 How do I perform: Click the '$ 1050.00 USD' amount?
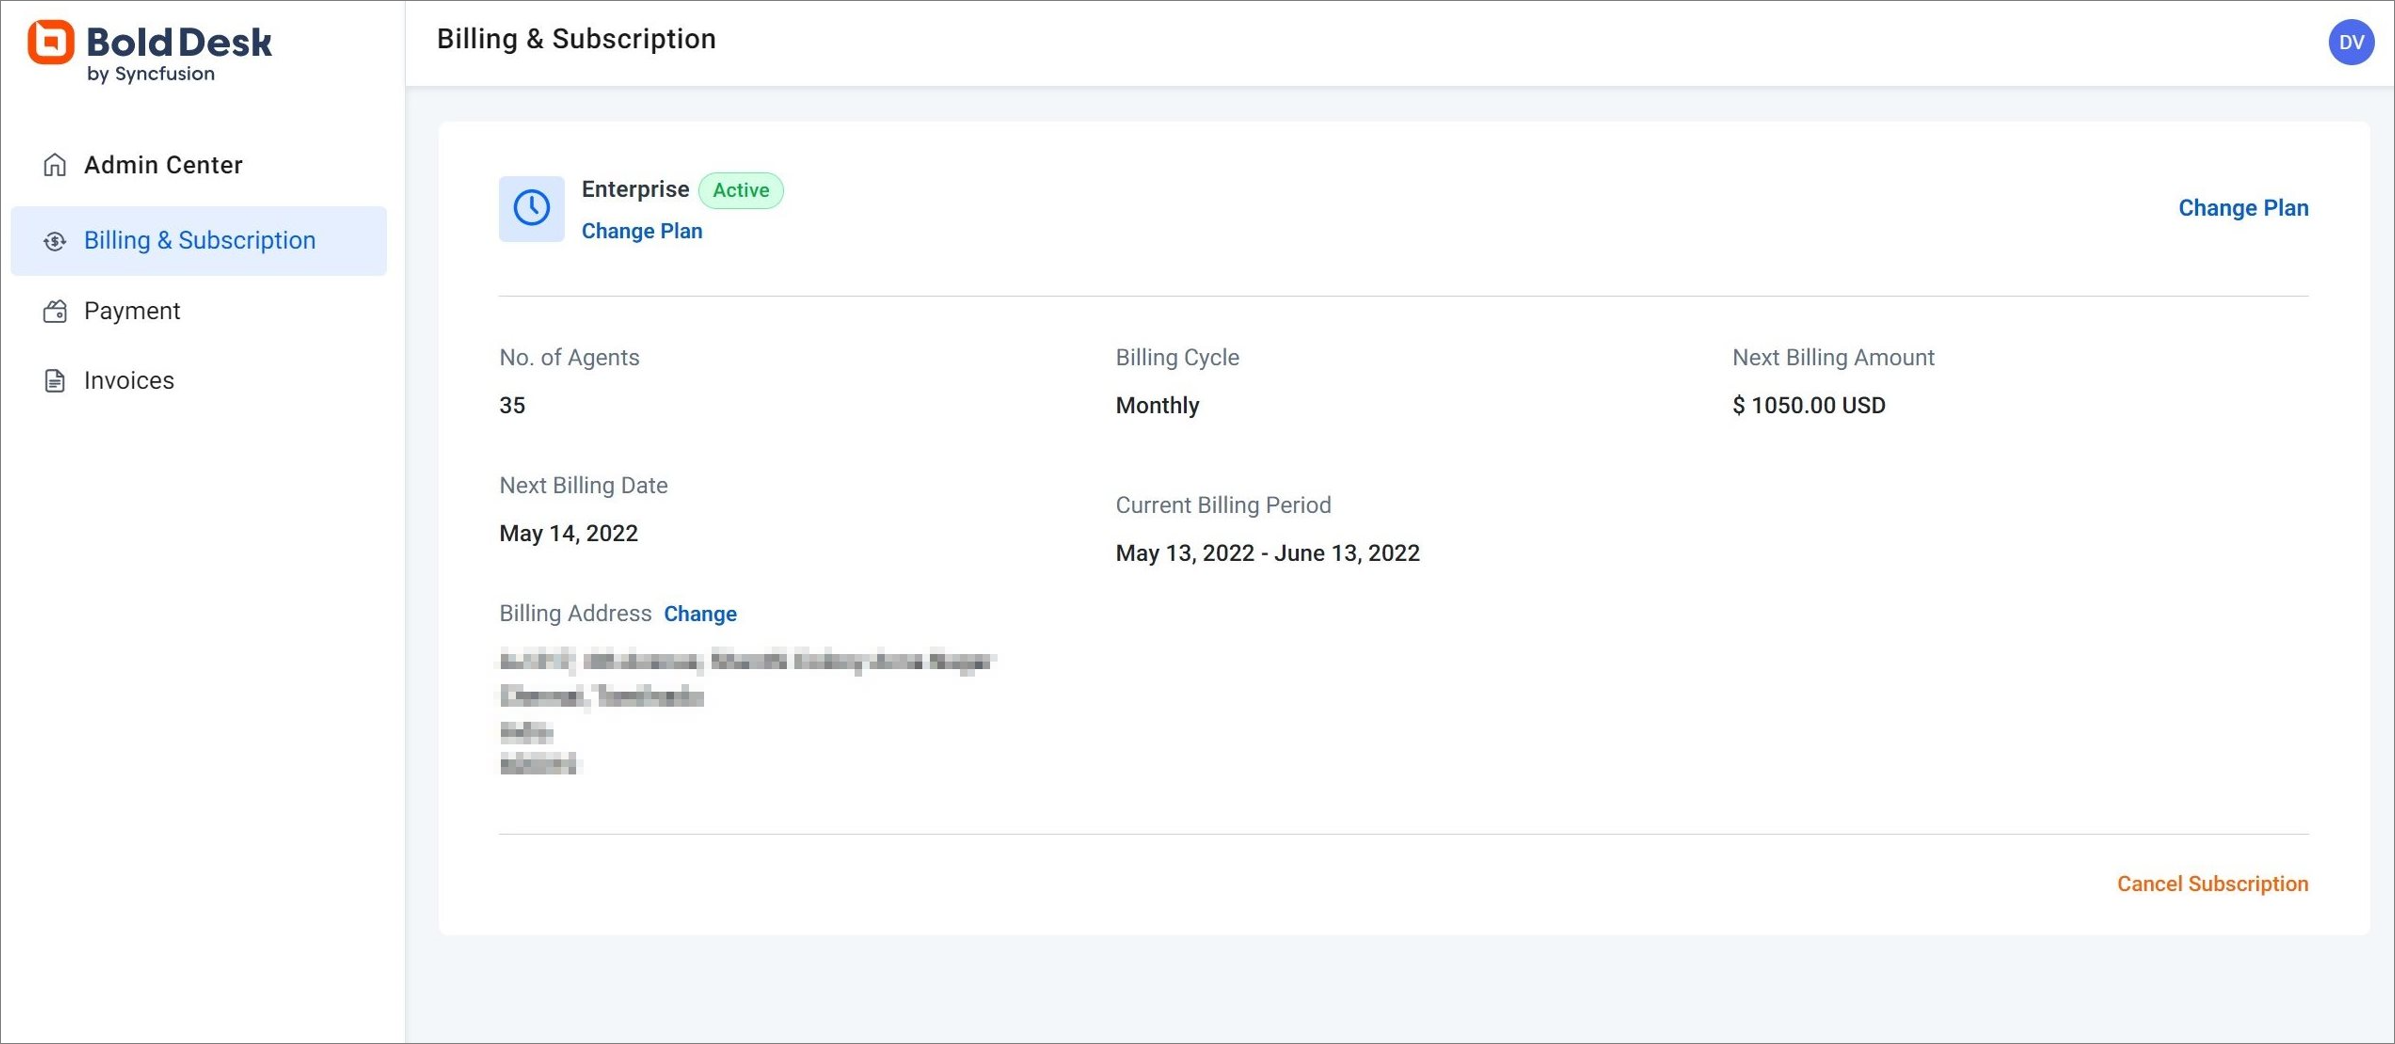[1808, 405]
